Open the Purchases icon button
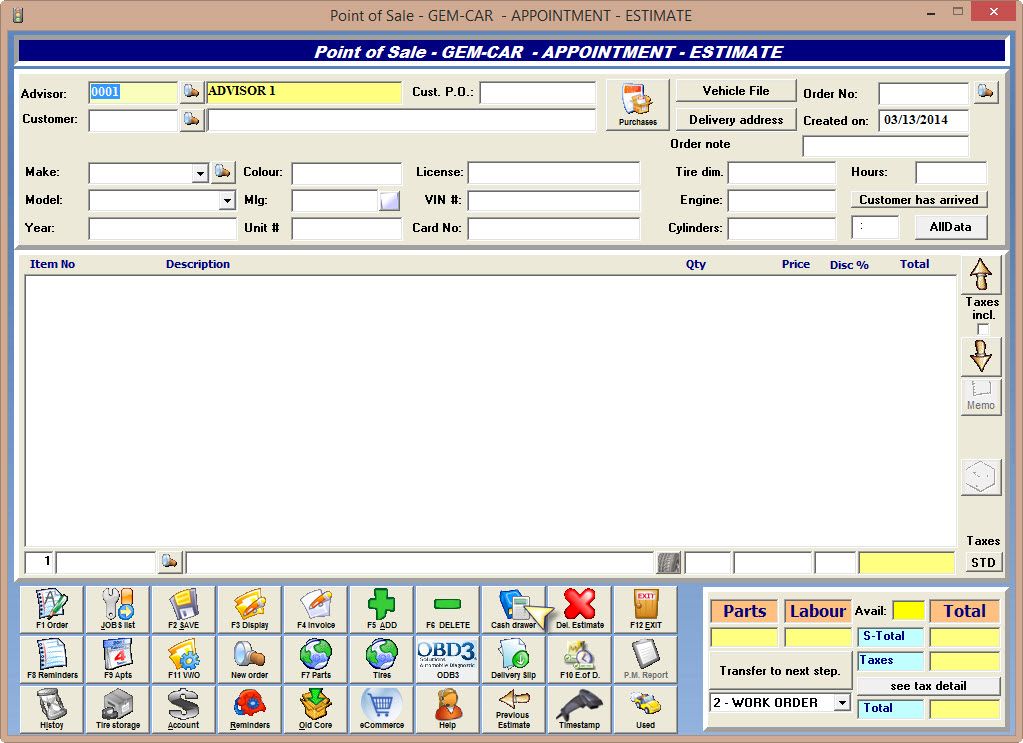The width and height of the screenshot is (1023, 743). (x=637, y=105)
